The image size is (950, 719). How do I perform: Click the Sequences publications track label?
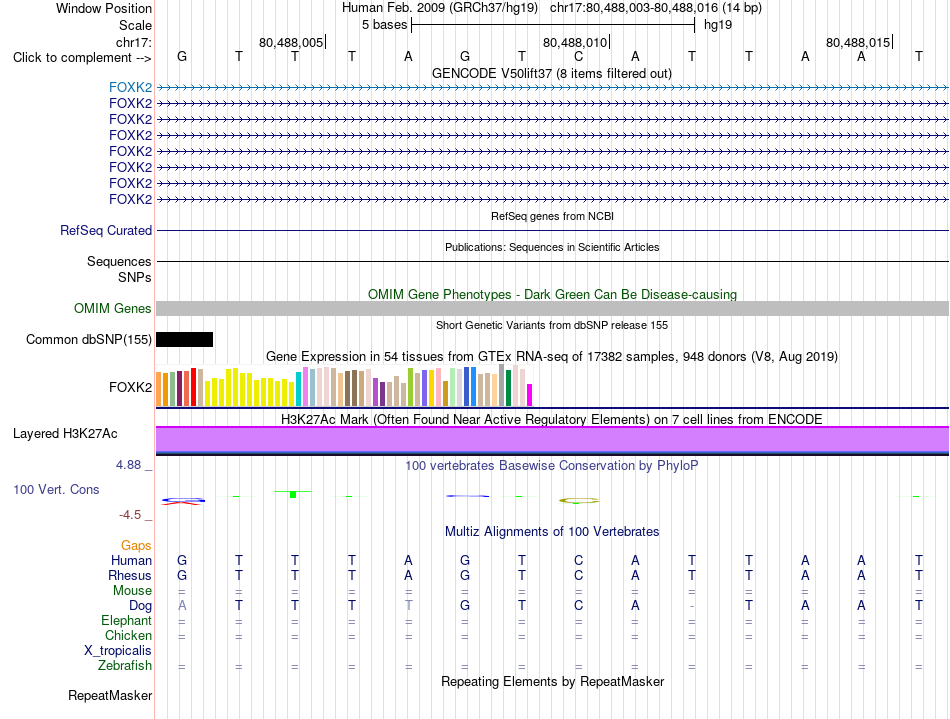coord(119,261)
